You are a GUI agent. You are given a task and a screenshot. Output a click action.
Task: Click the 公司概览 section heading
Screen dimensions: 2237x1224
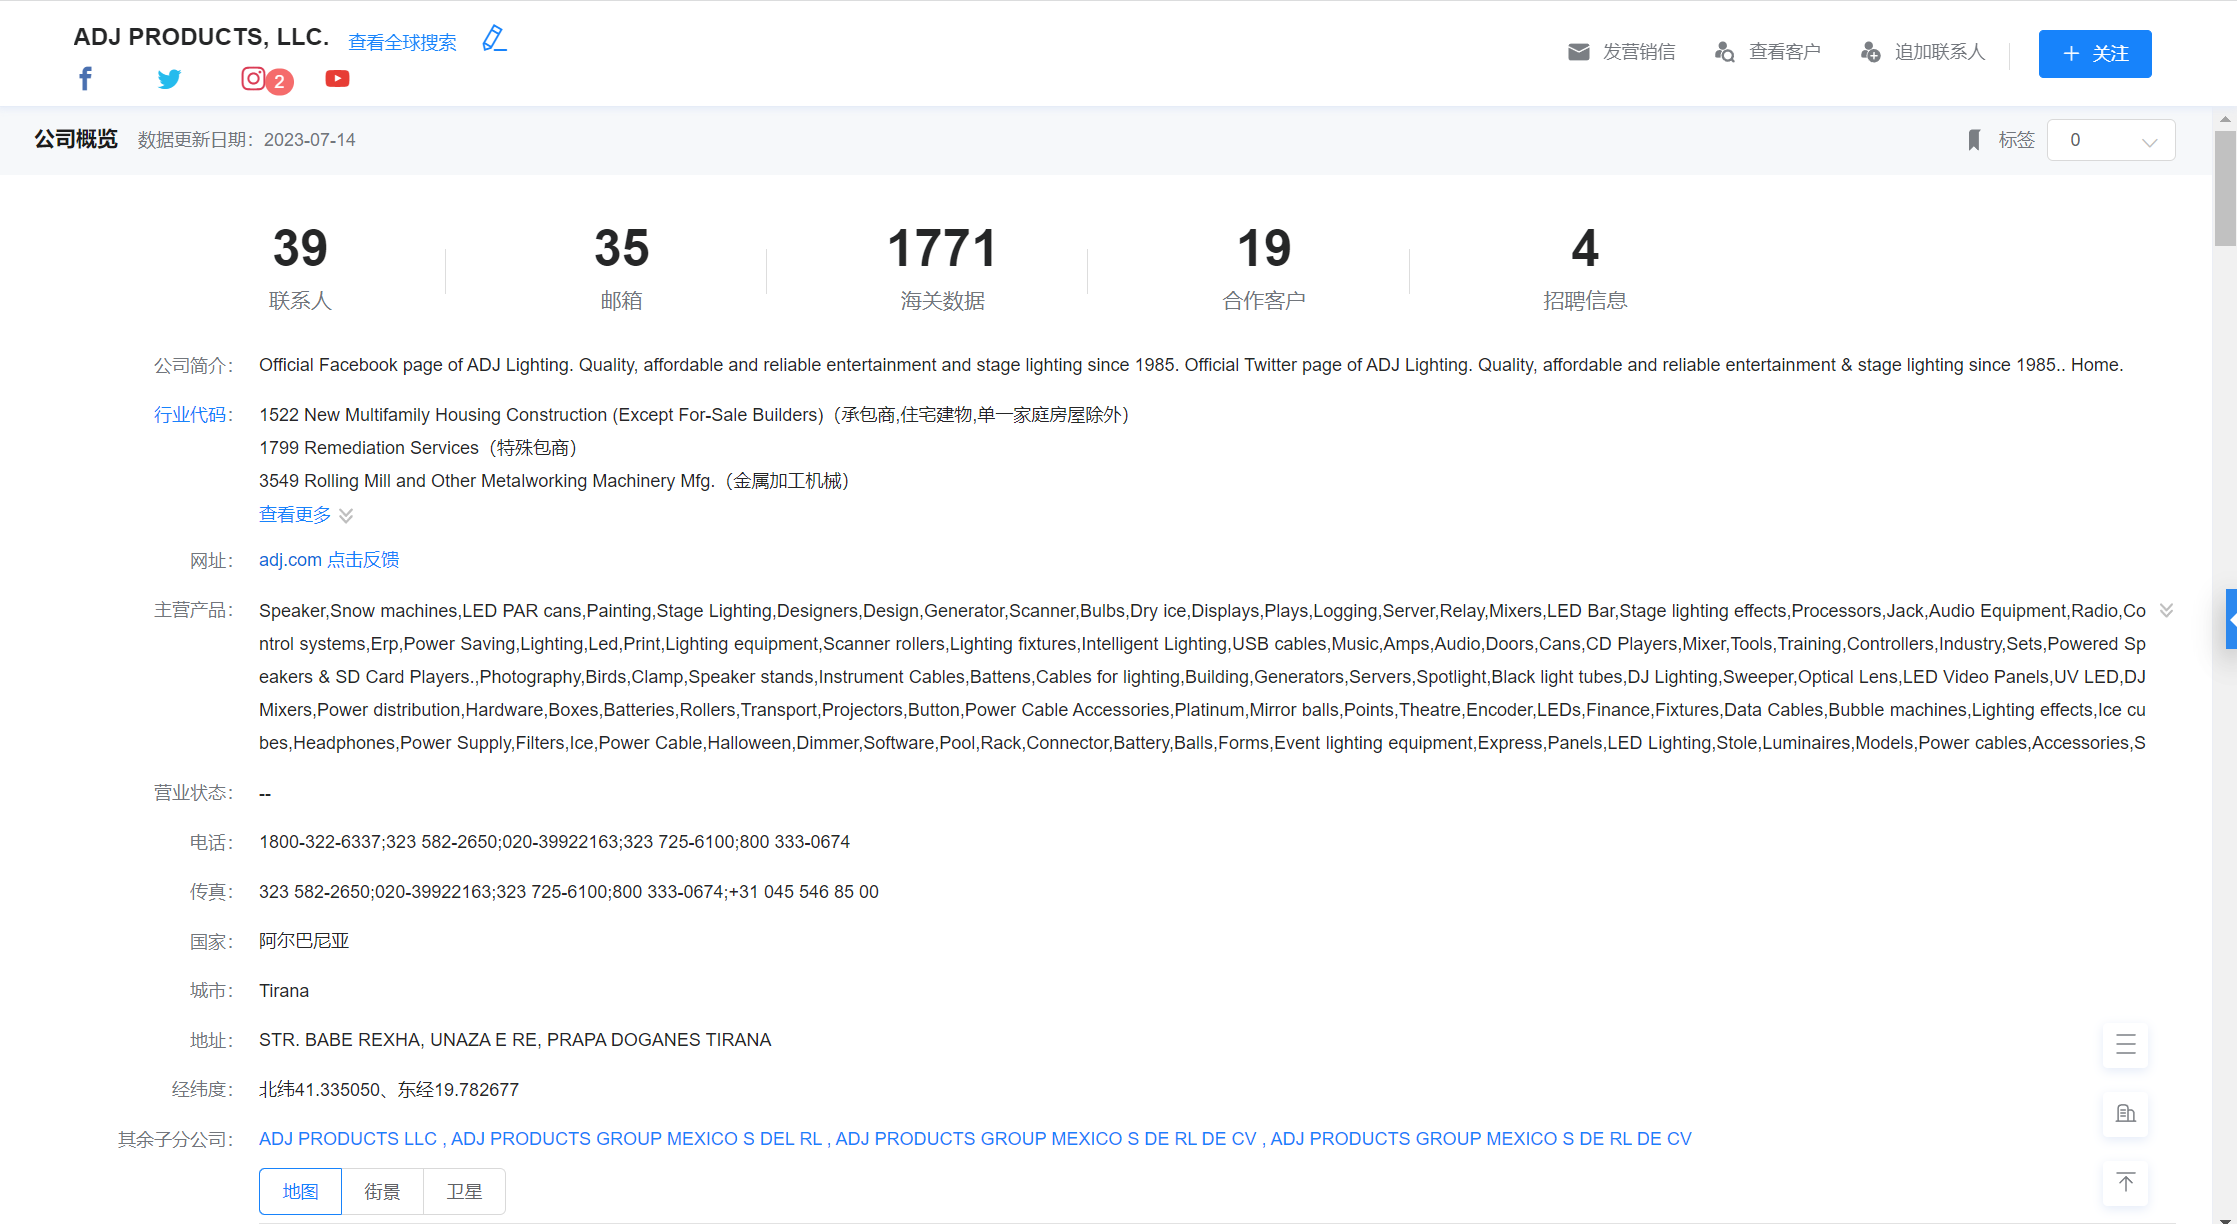76,139
